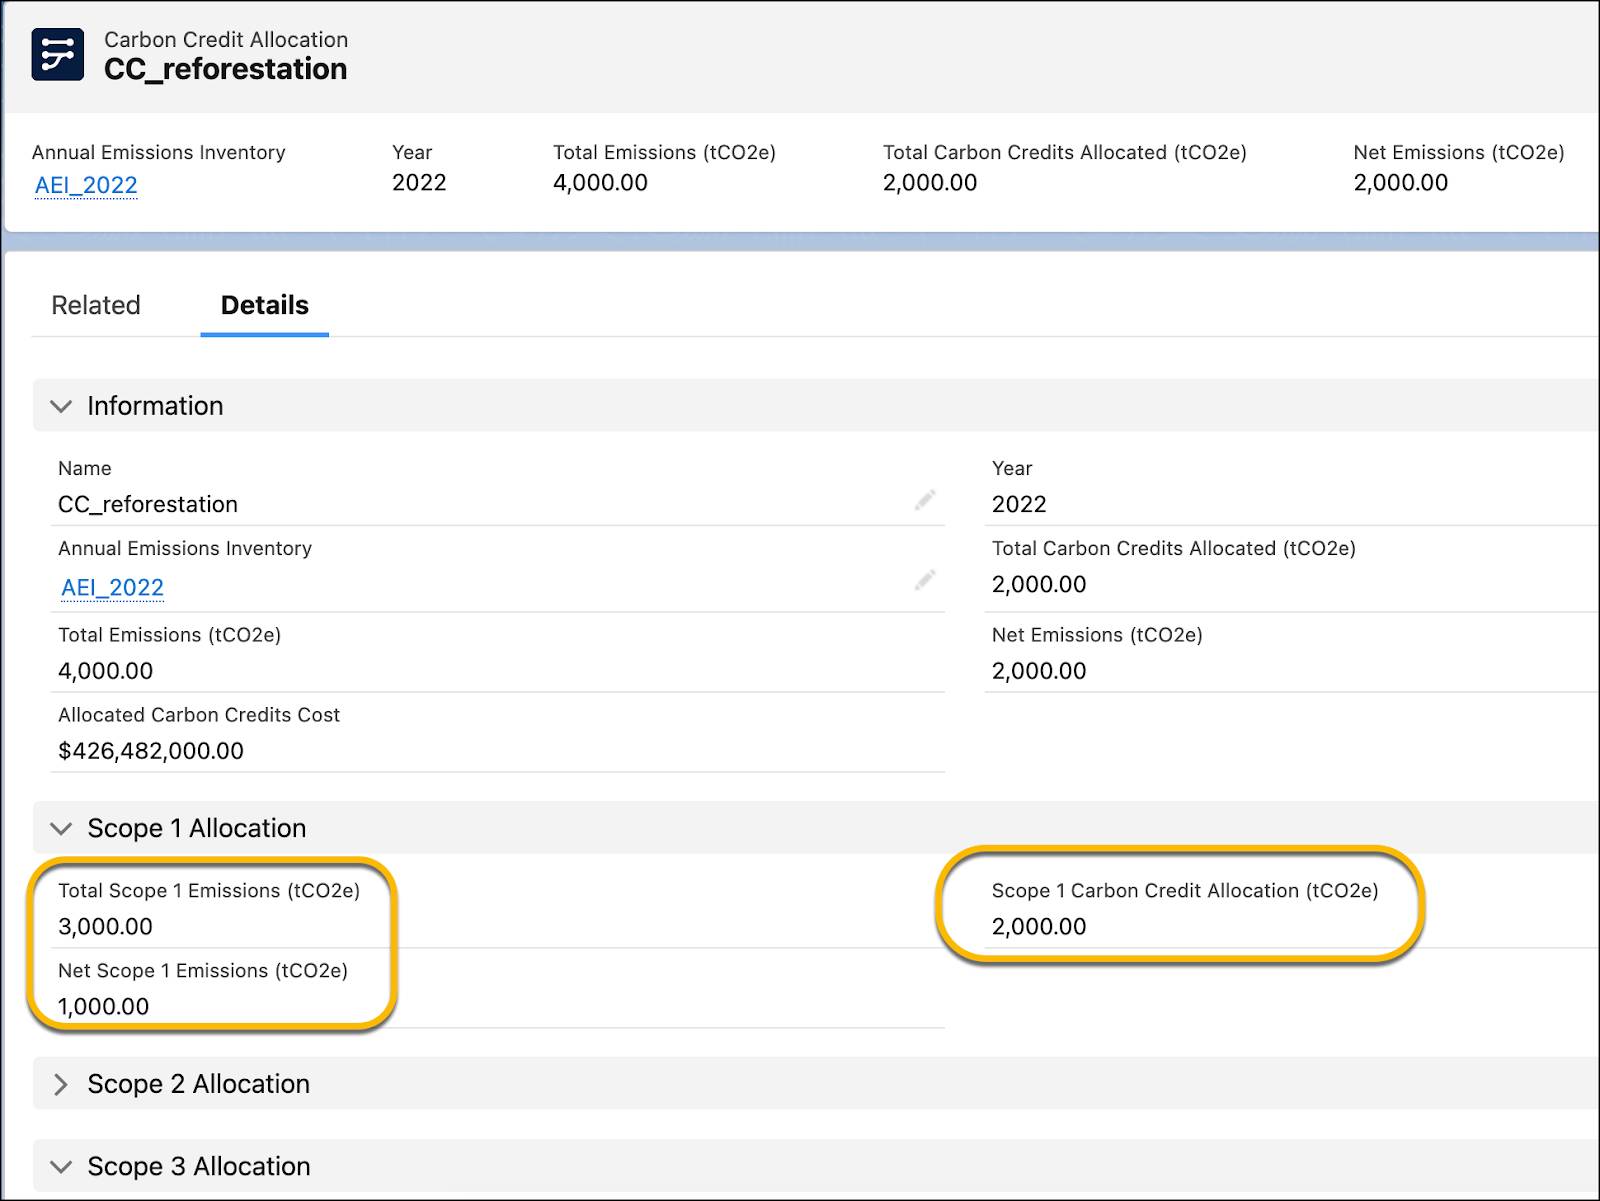Image resolution: width=1600 pixels, height=1201 pixels.
Task: Click the Net Emissions value 2,000.00
Action: 1038,670
